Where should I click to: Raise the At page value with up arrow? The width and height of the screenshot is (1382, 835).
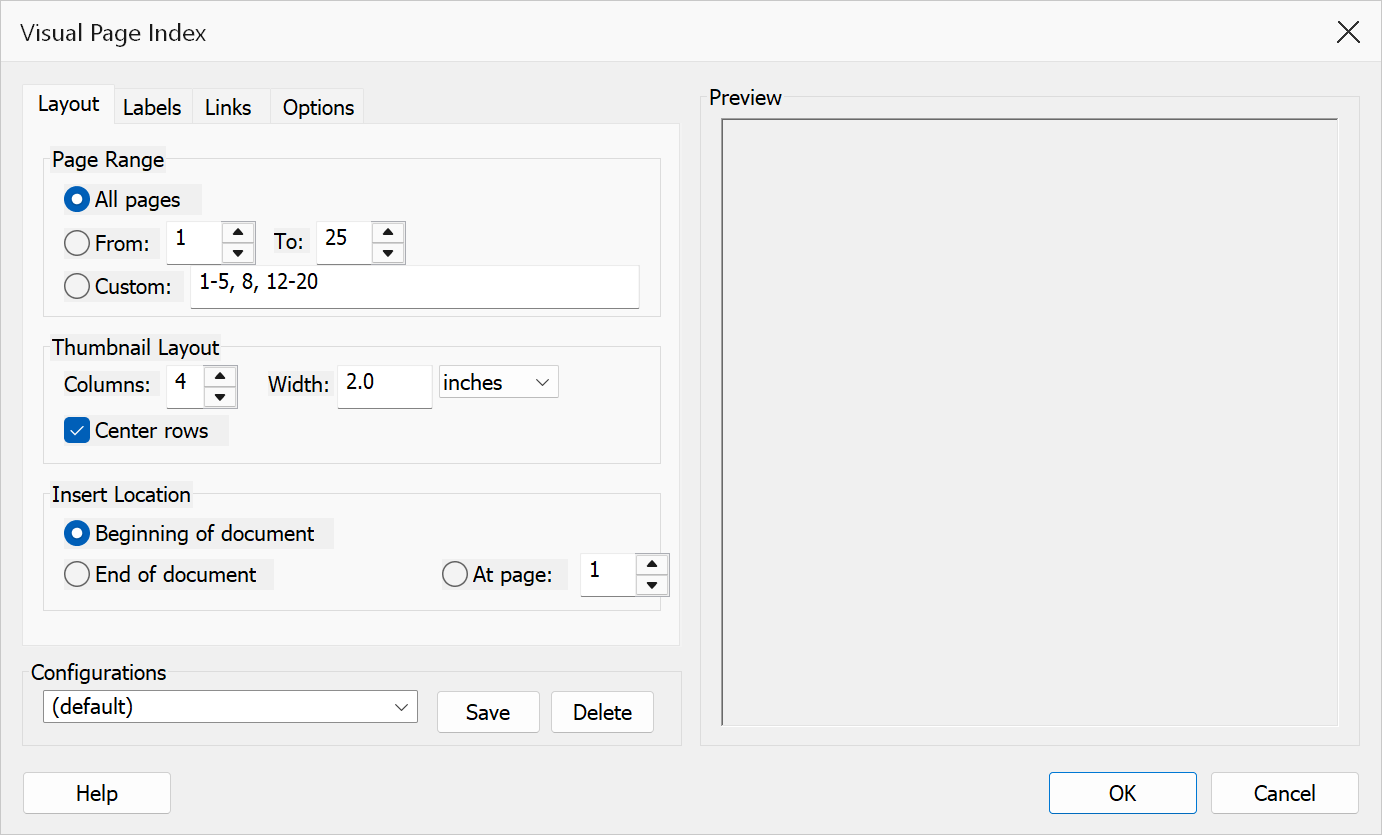pyautogui.click(x=652, y=565)
